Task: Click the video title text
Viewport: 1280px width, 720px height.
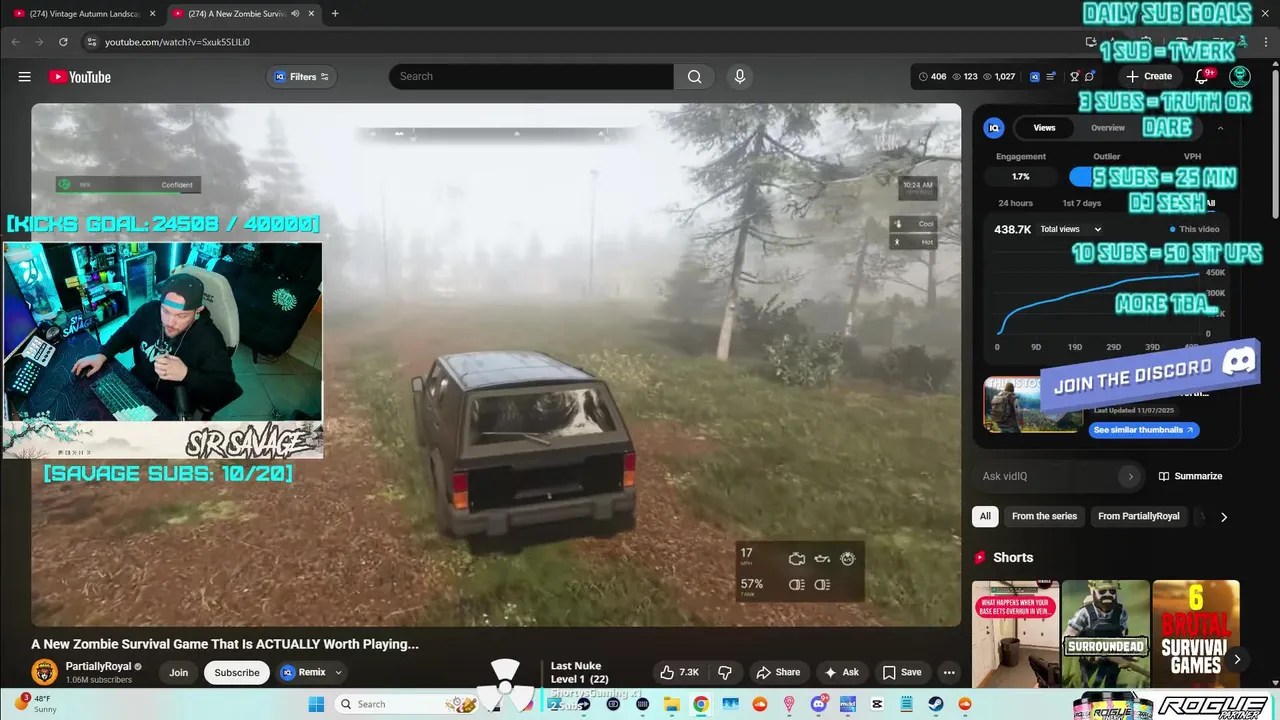Action: tap(225, 644)
